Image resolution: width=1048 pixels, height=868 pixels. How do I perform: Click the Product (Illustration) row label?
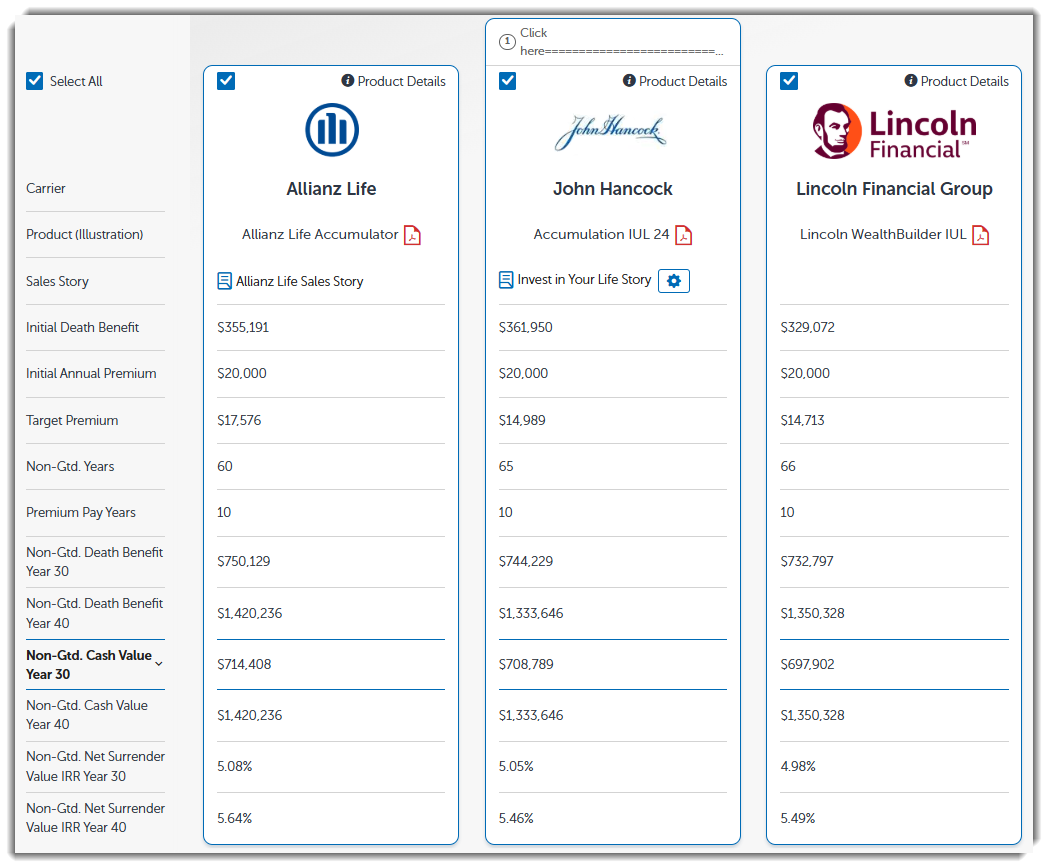point(84,235)
